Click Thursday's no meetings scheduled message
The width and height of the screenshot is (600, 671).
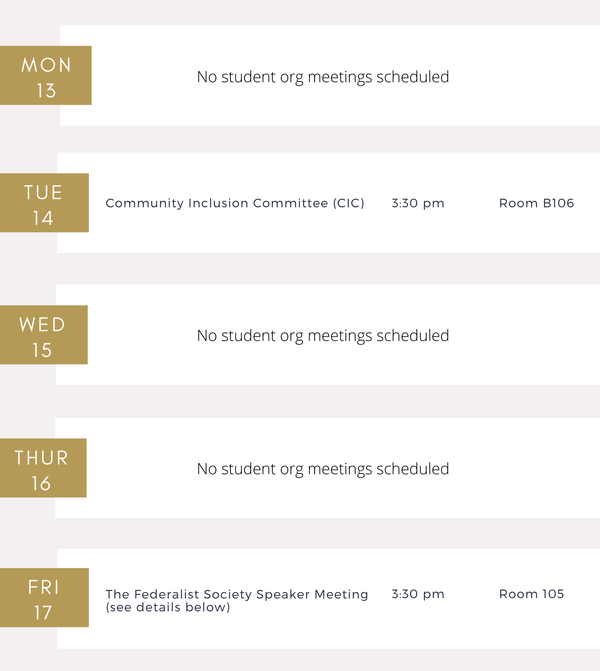tap(323, 469)
